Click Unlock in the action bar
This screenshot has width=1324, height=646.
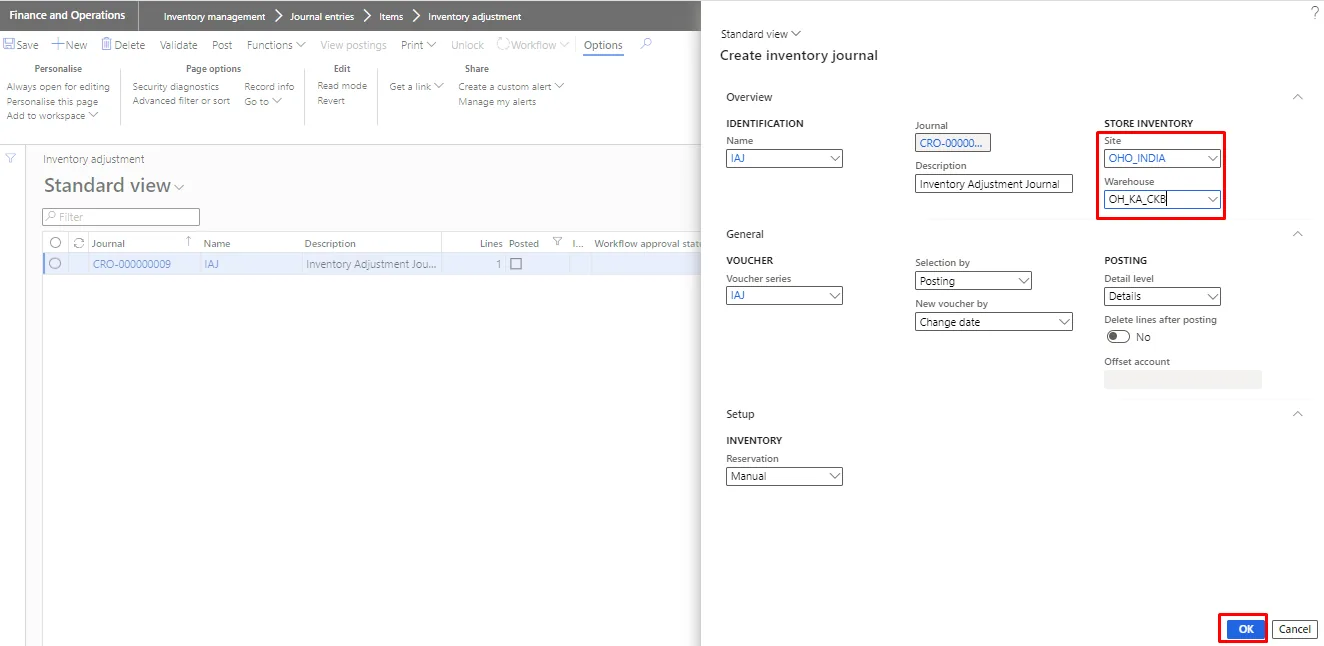pyautogui.click(x=467, y=45)
